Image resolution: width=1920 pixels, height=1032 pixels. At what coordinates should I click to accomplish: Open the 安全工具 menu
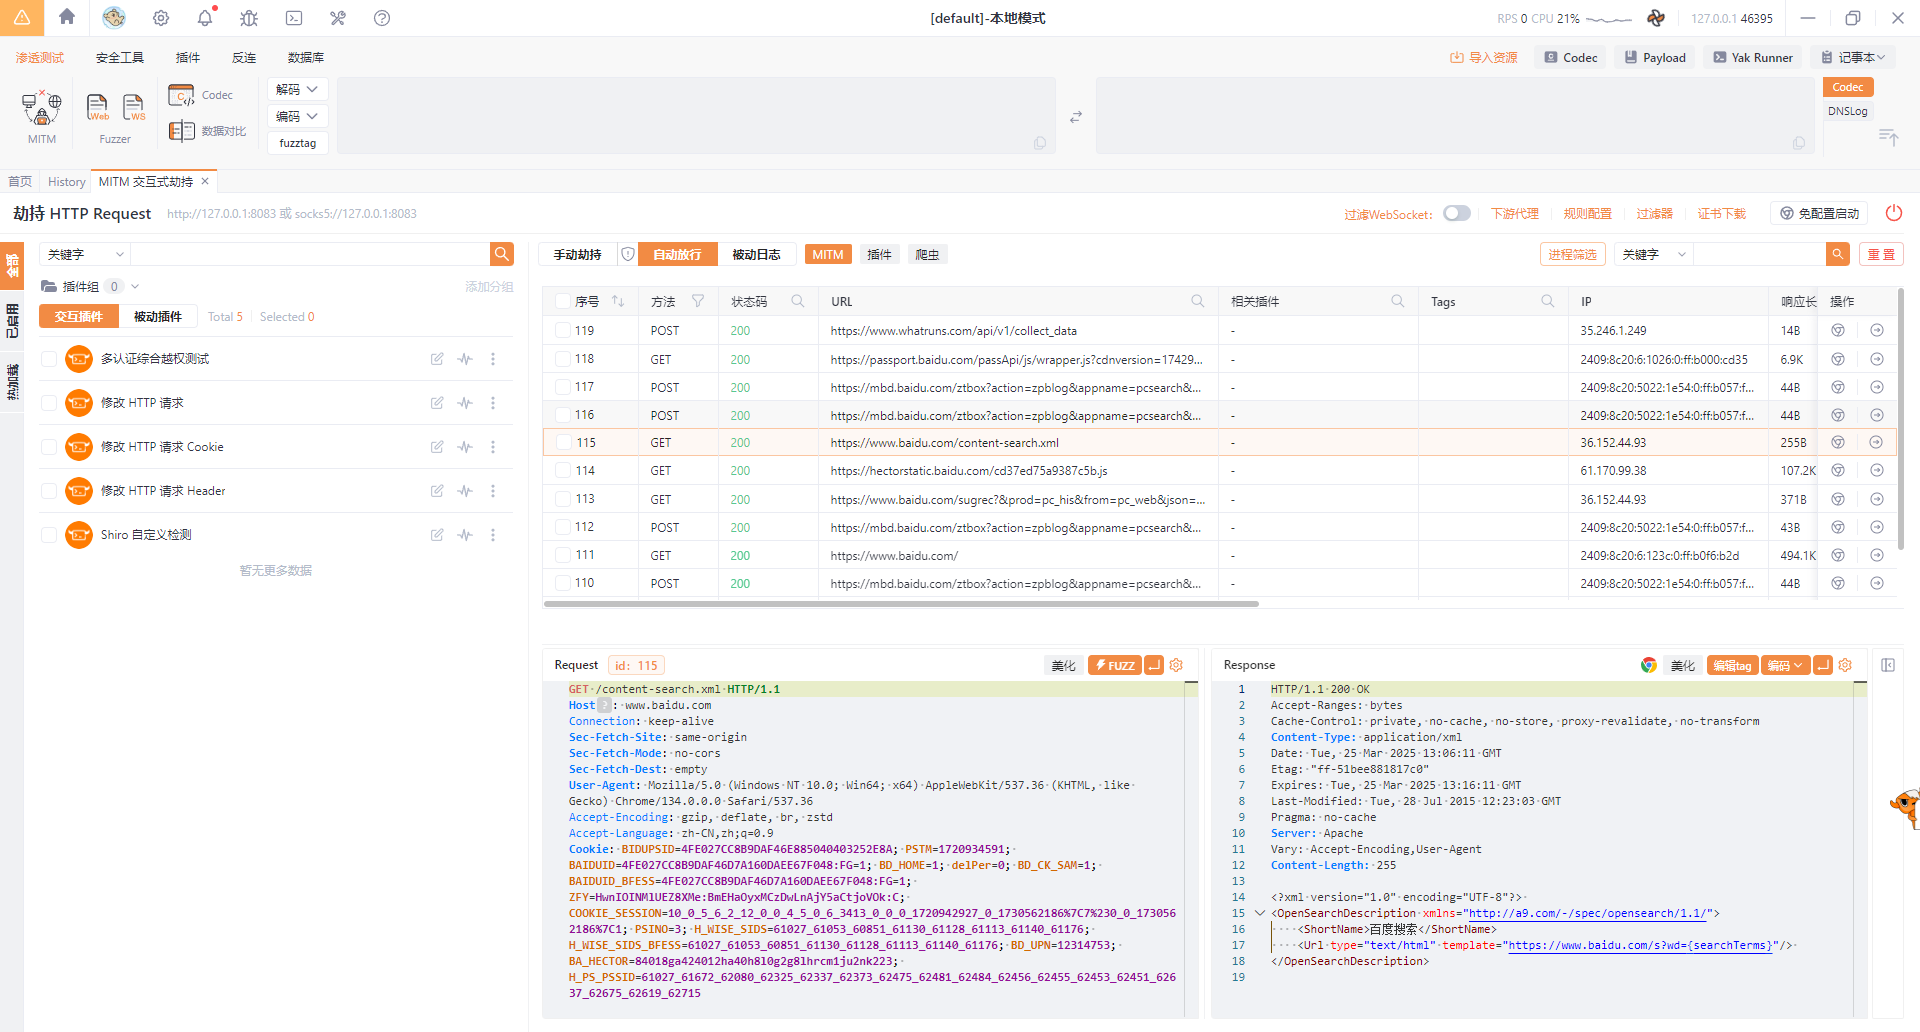point(120,58)
